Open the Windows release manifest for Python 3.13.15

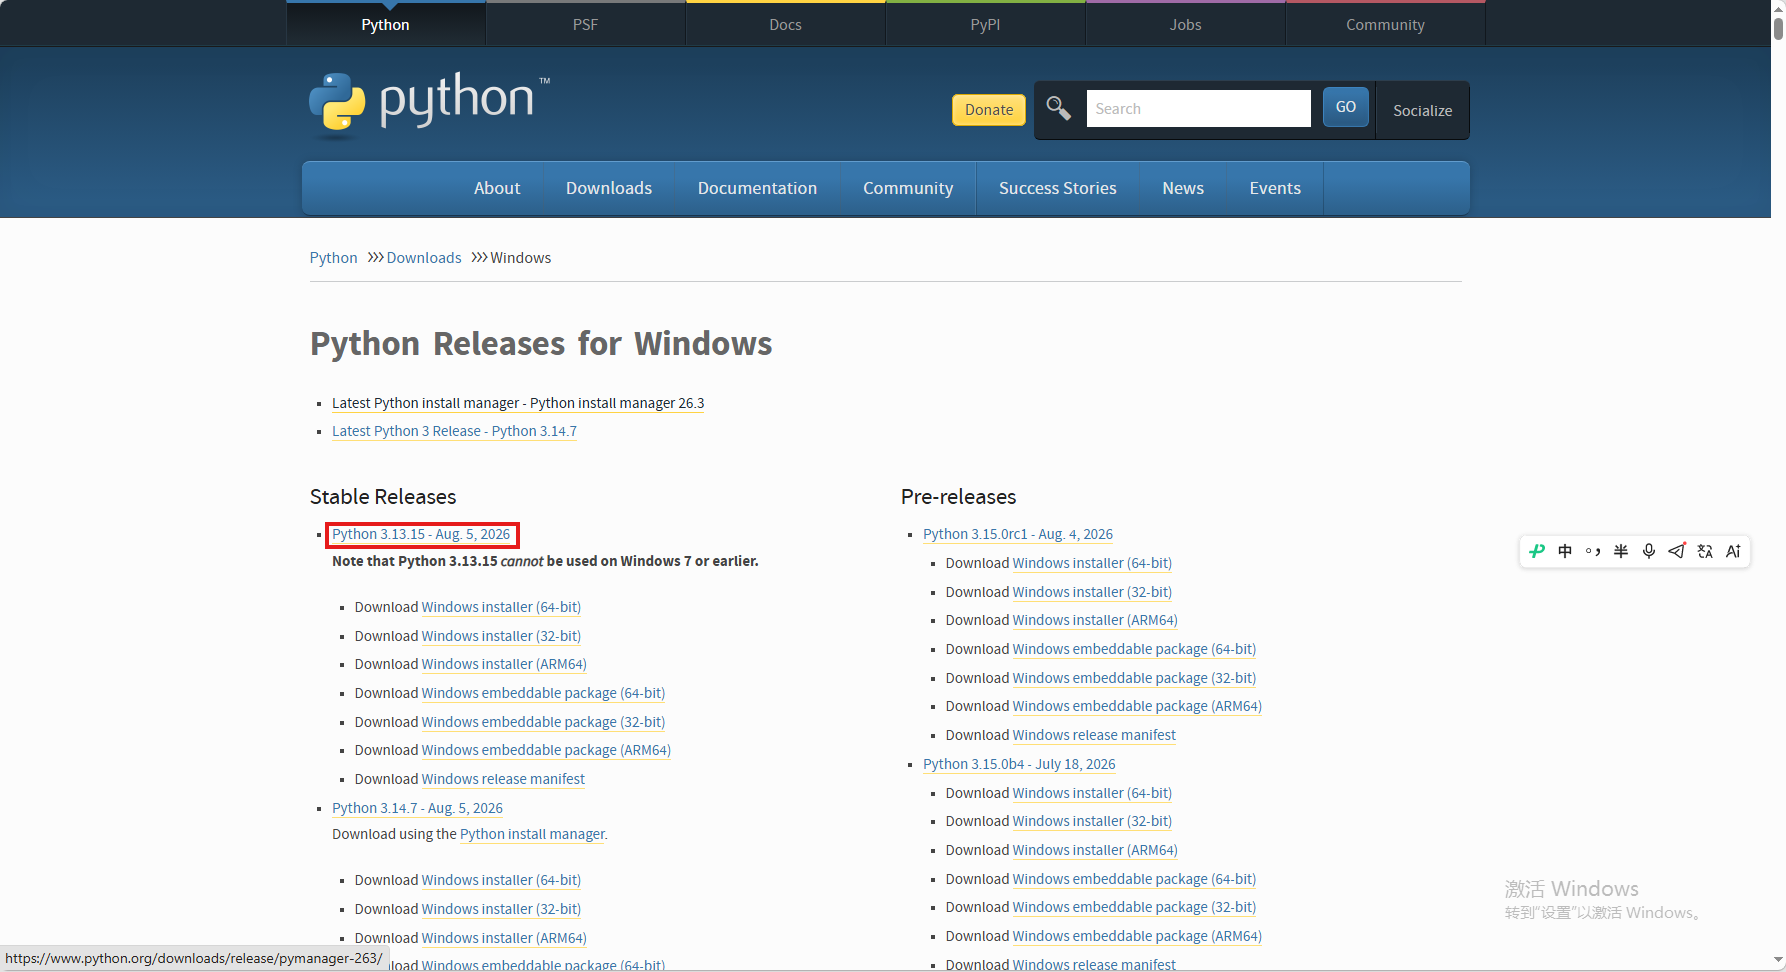click(503, 779)
